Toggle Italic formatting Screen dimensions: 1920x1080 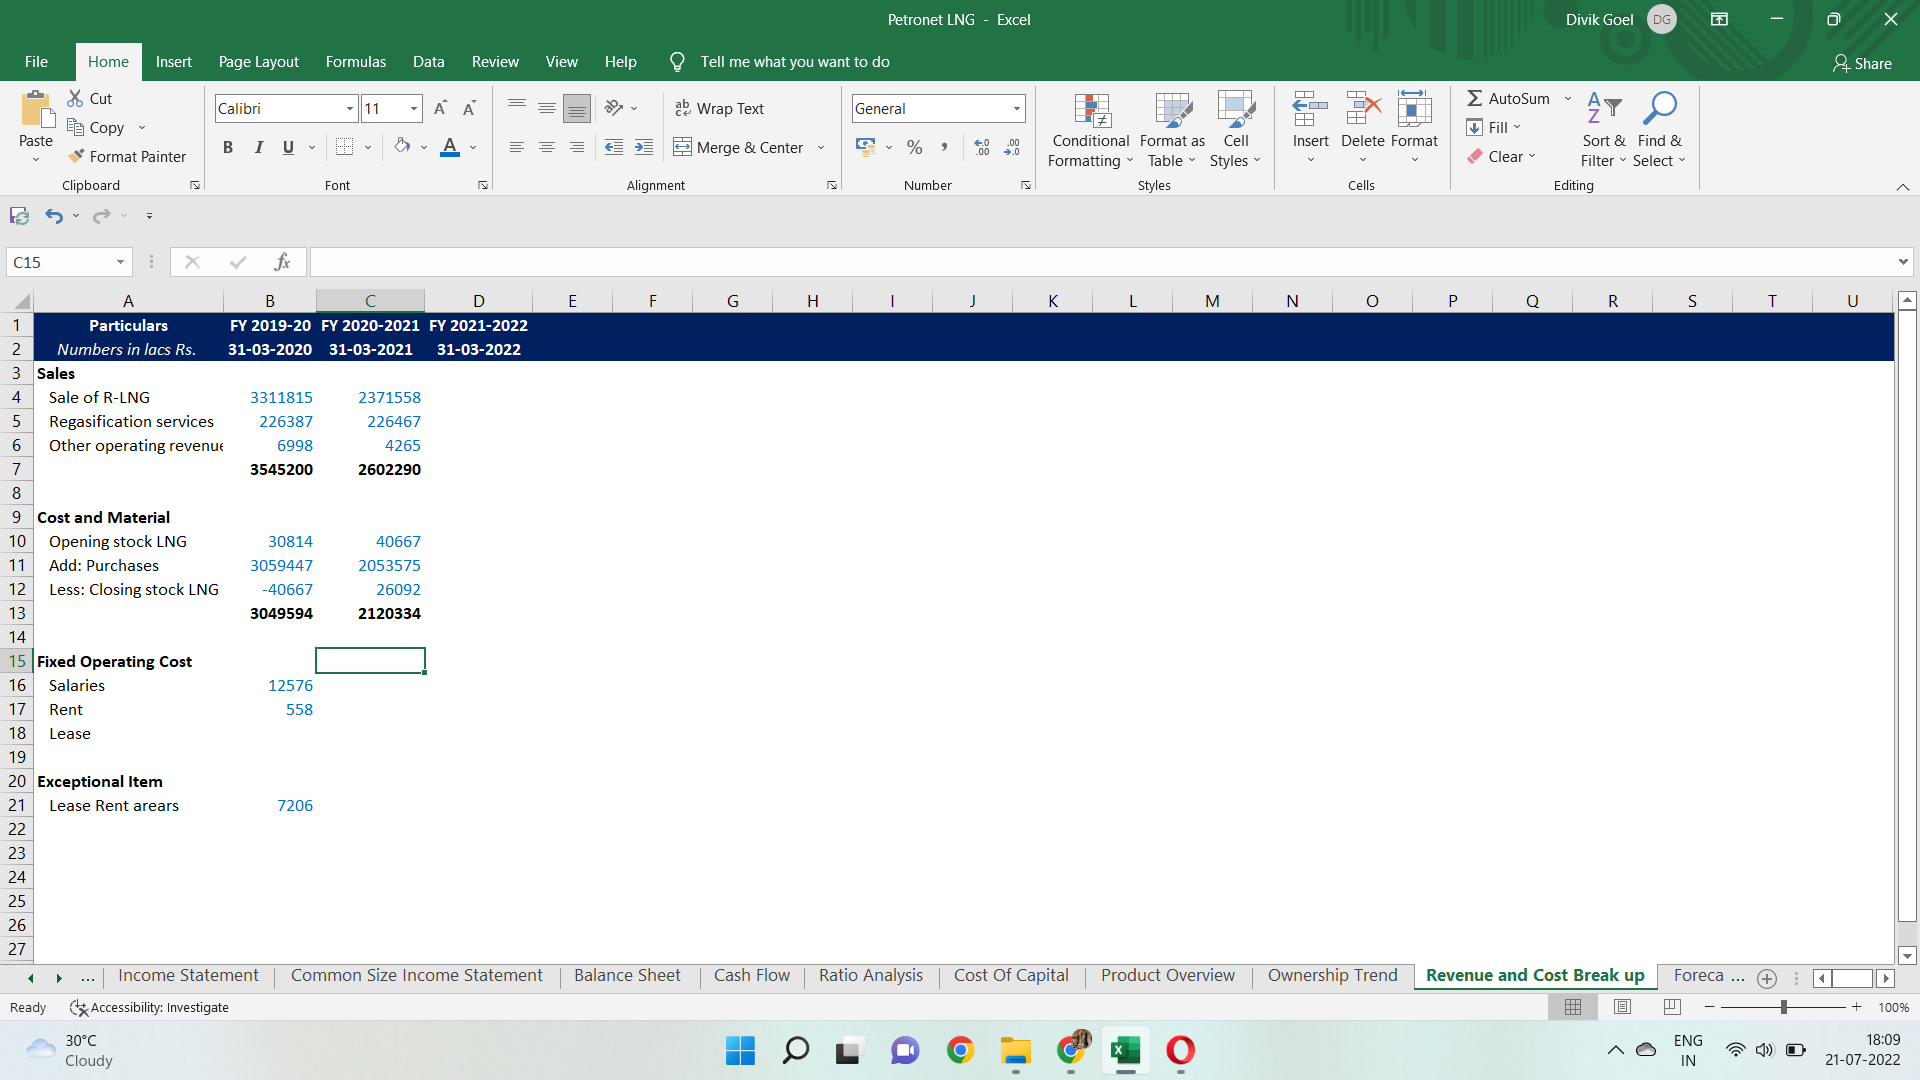coord(258,147)
